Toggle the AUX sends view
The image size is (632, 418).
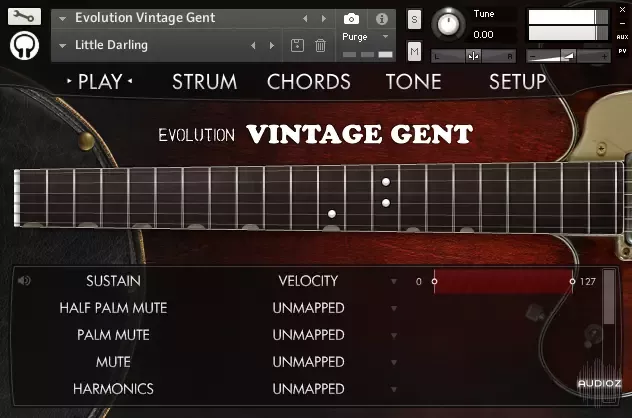(622, 37)
